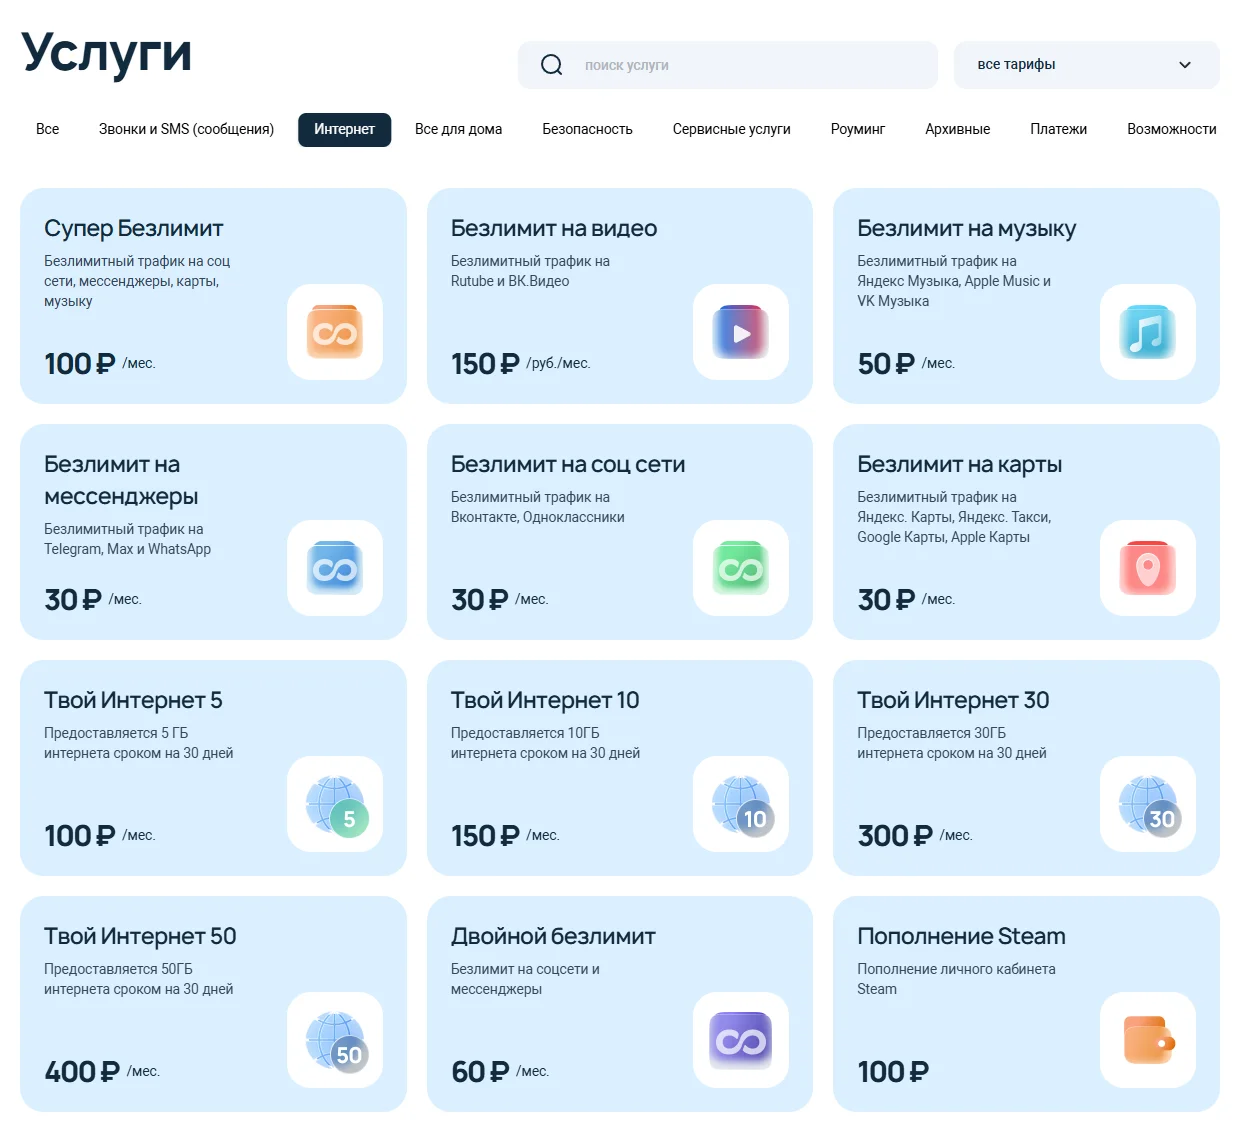Open the «Твой Интернет 5» title
Viewport: 1240px width, 1131px height.
coord(133,700)
